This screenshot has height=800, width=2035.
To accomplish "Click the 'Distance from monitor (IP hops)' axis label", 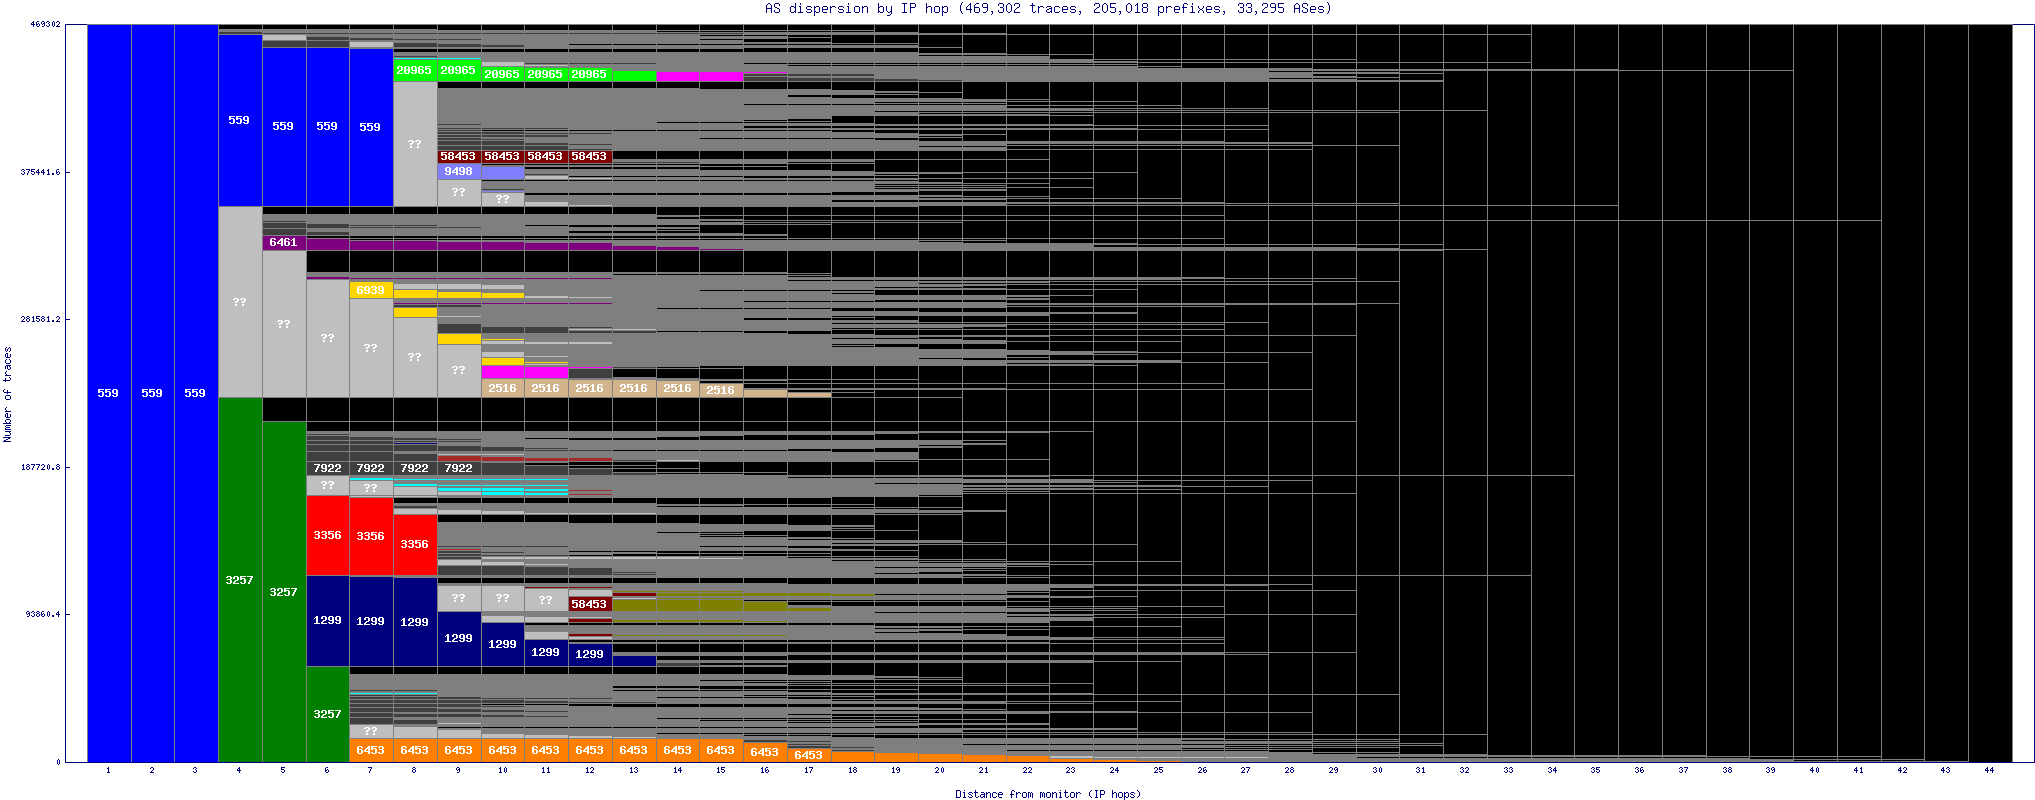I will (x=1047, y=794).
